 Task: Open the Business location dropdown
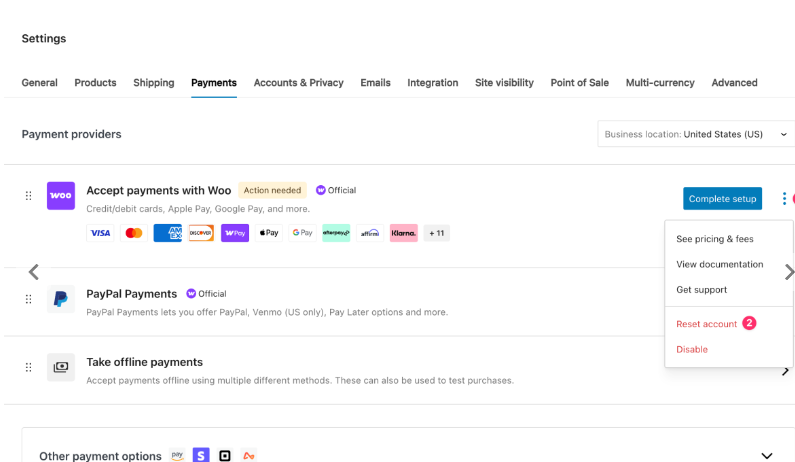click(x=696, y=134)
